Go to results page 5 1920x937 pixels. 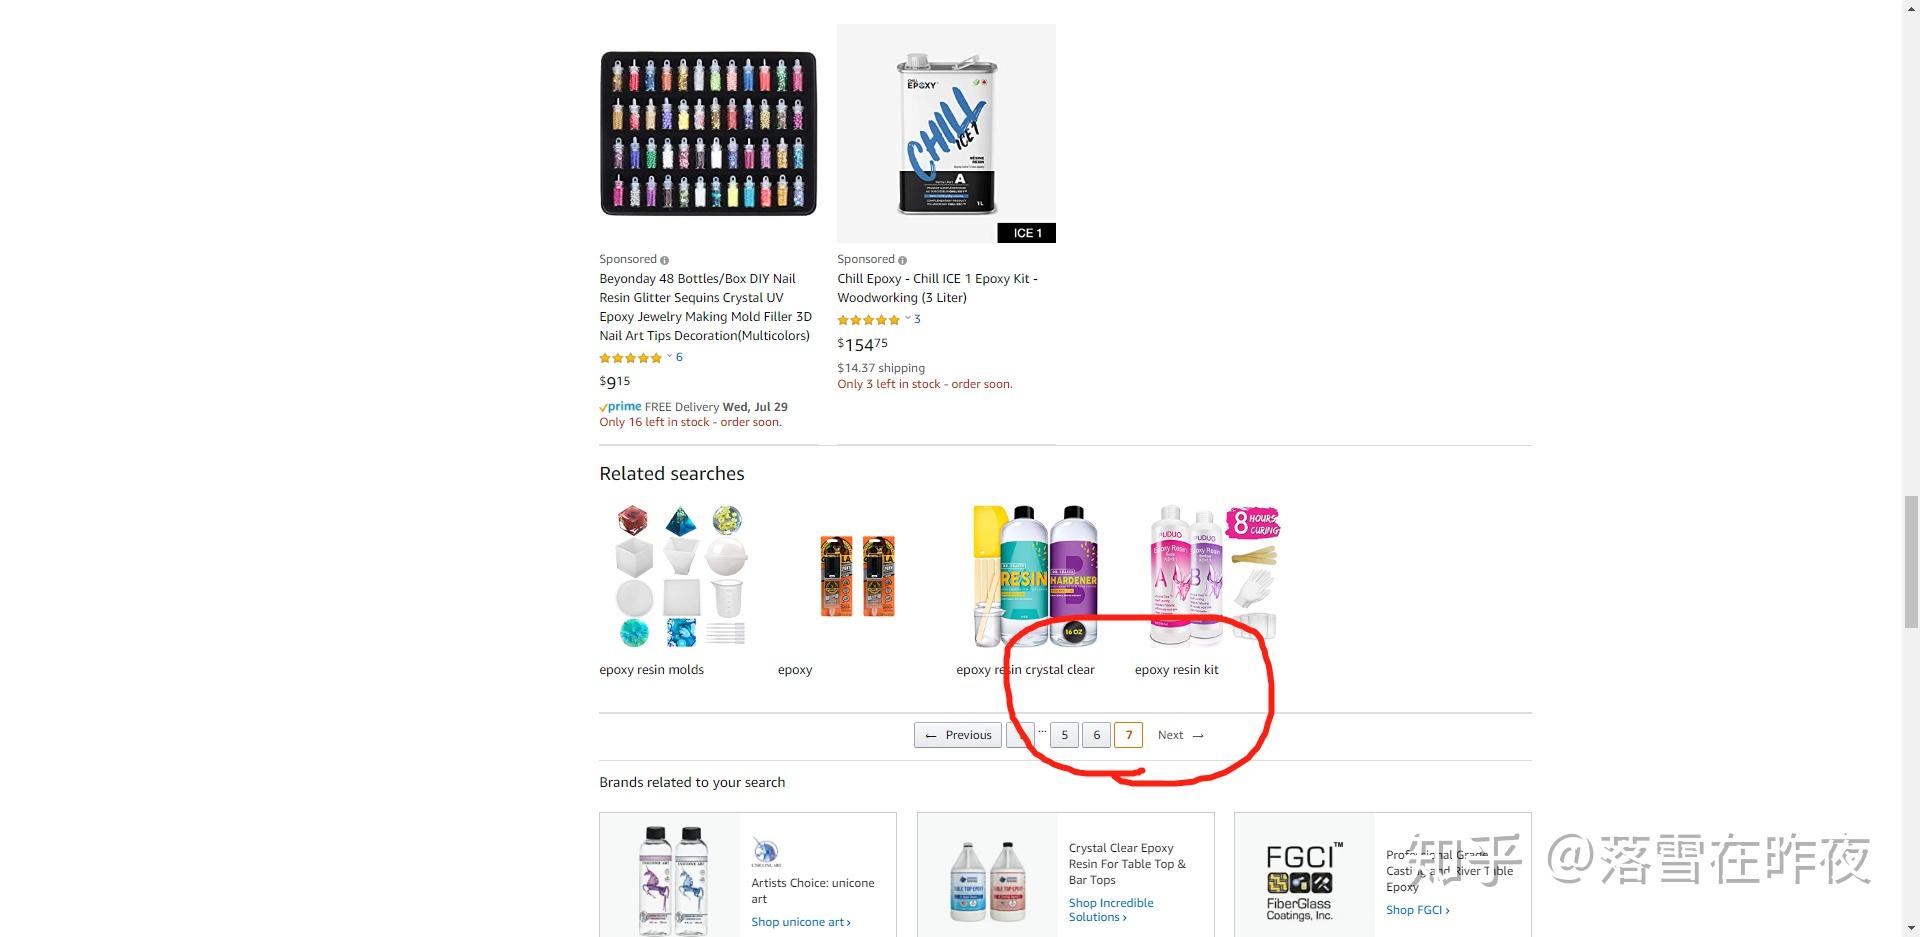(x=1064, y=735)
